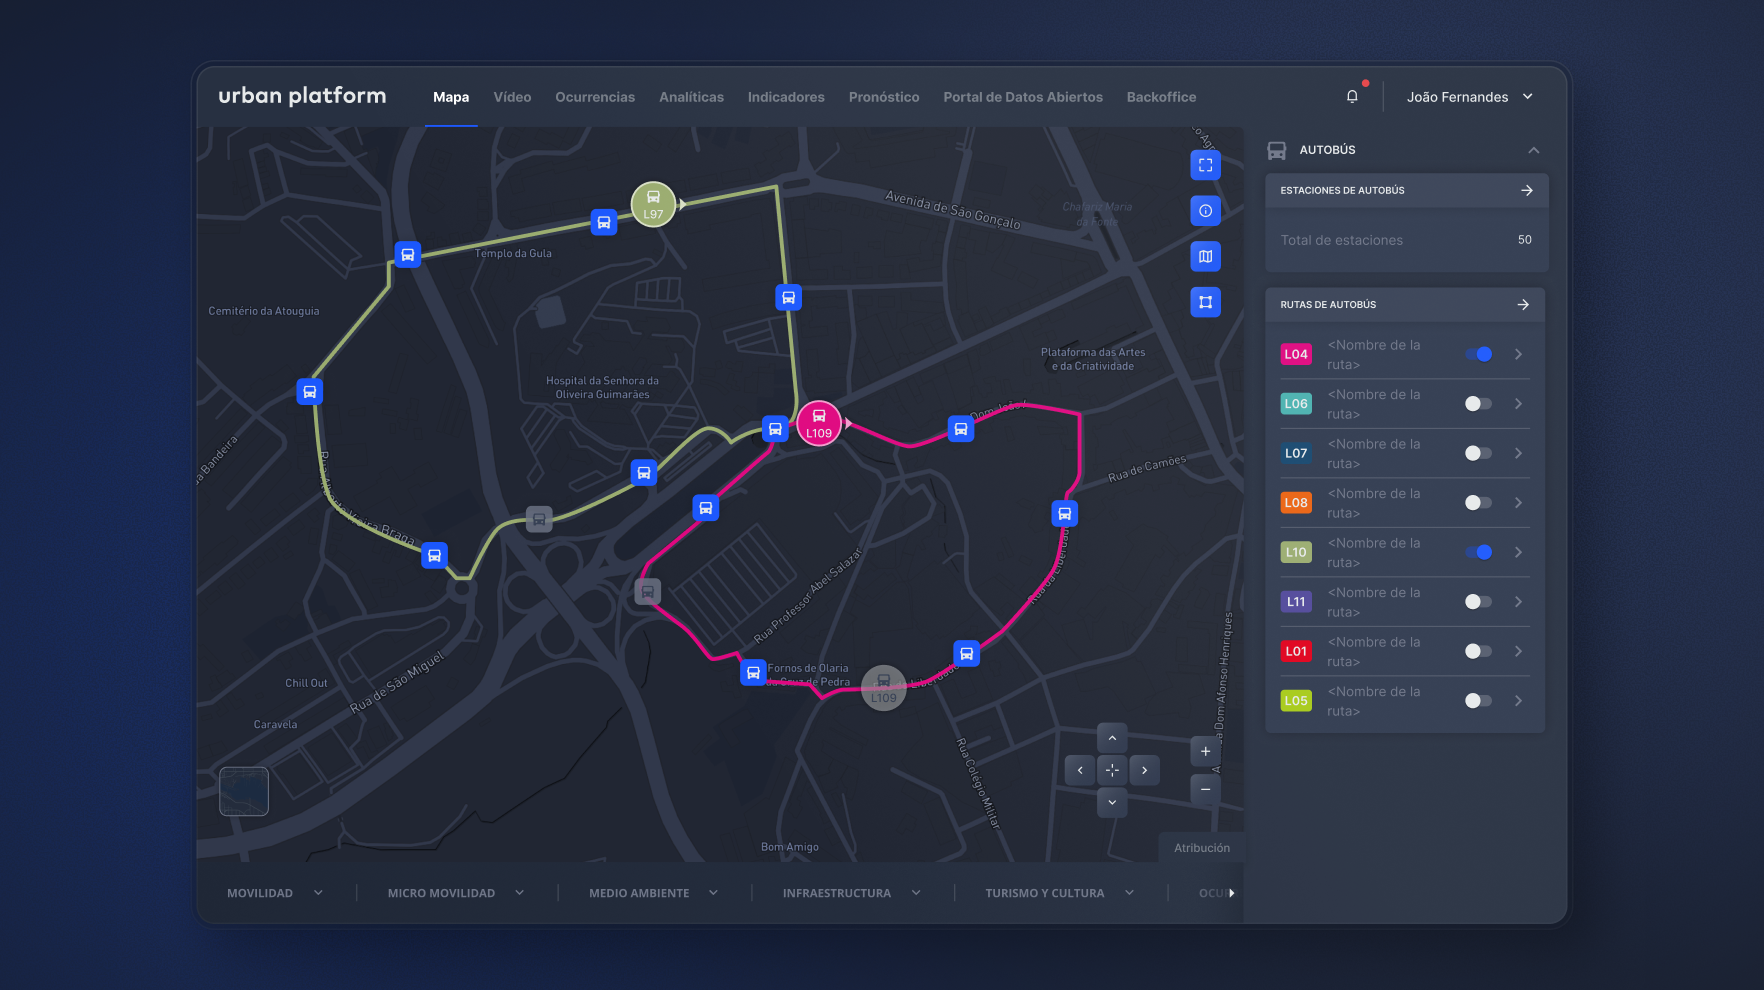Collapse the Autobús panel section

coord(1533,150)
